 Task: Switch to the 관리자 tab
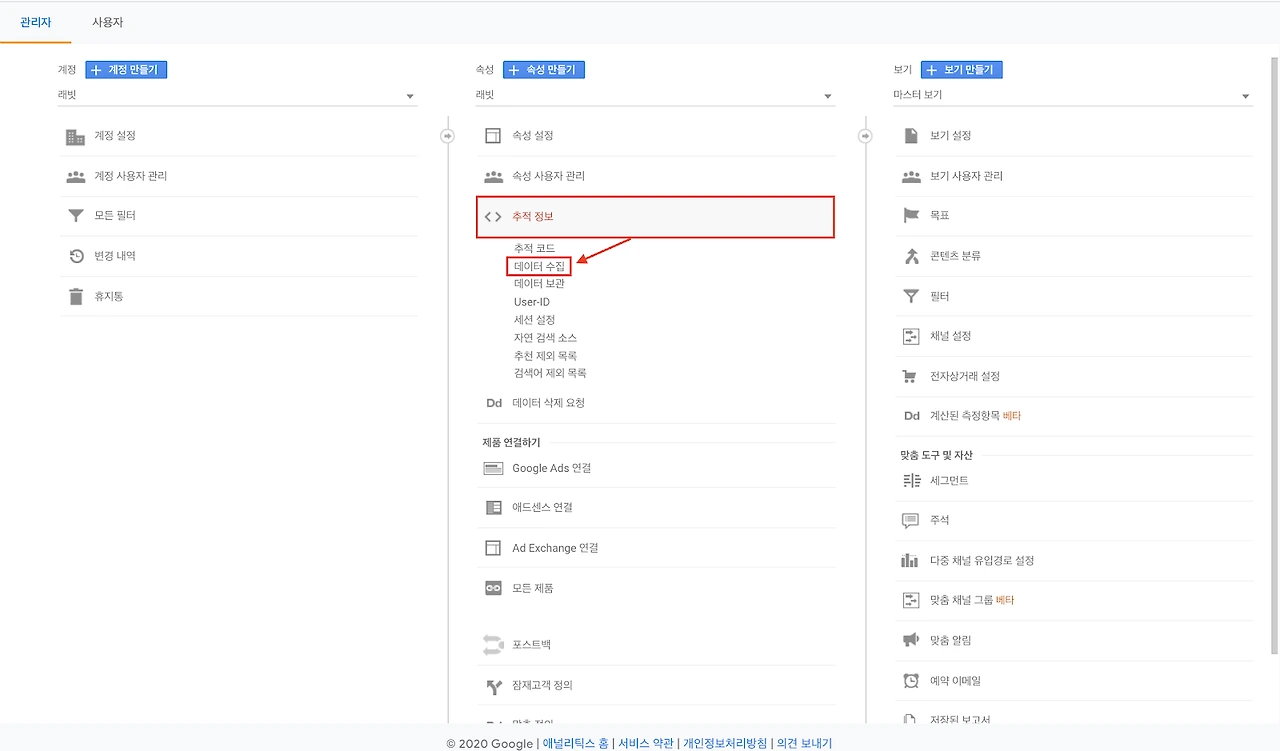(36, 22)
